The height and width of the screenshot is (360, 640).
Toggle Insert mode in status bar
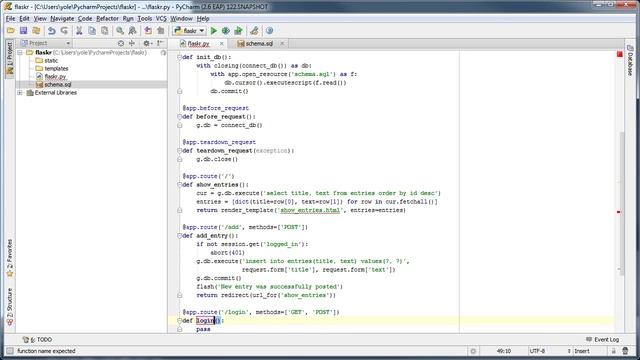click(x=582, y=351)
